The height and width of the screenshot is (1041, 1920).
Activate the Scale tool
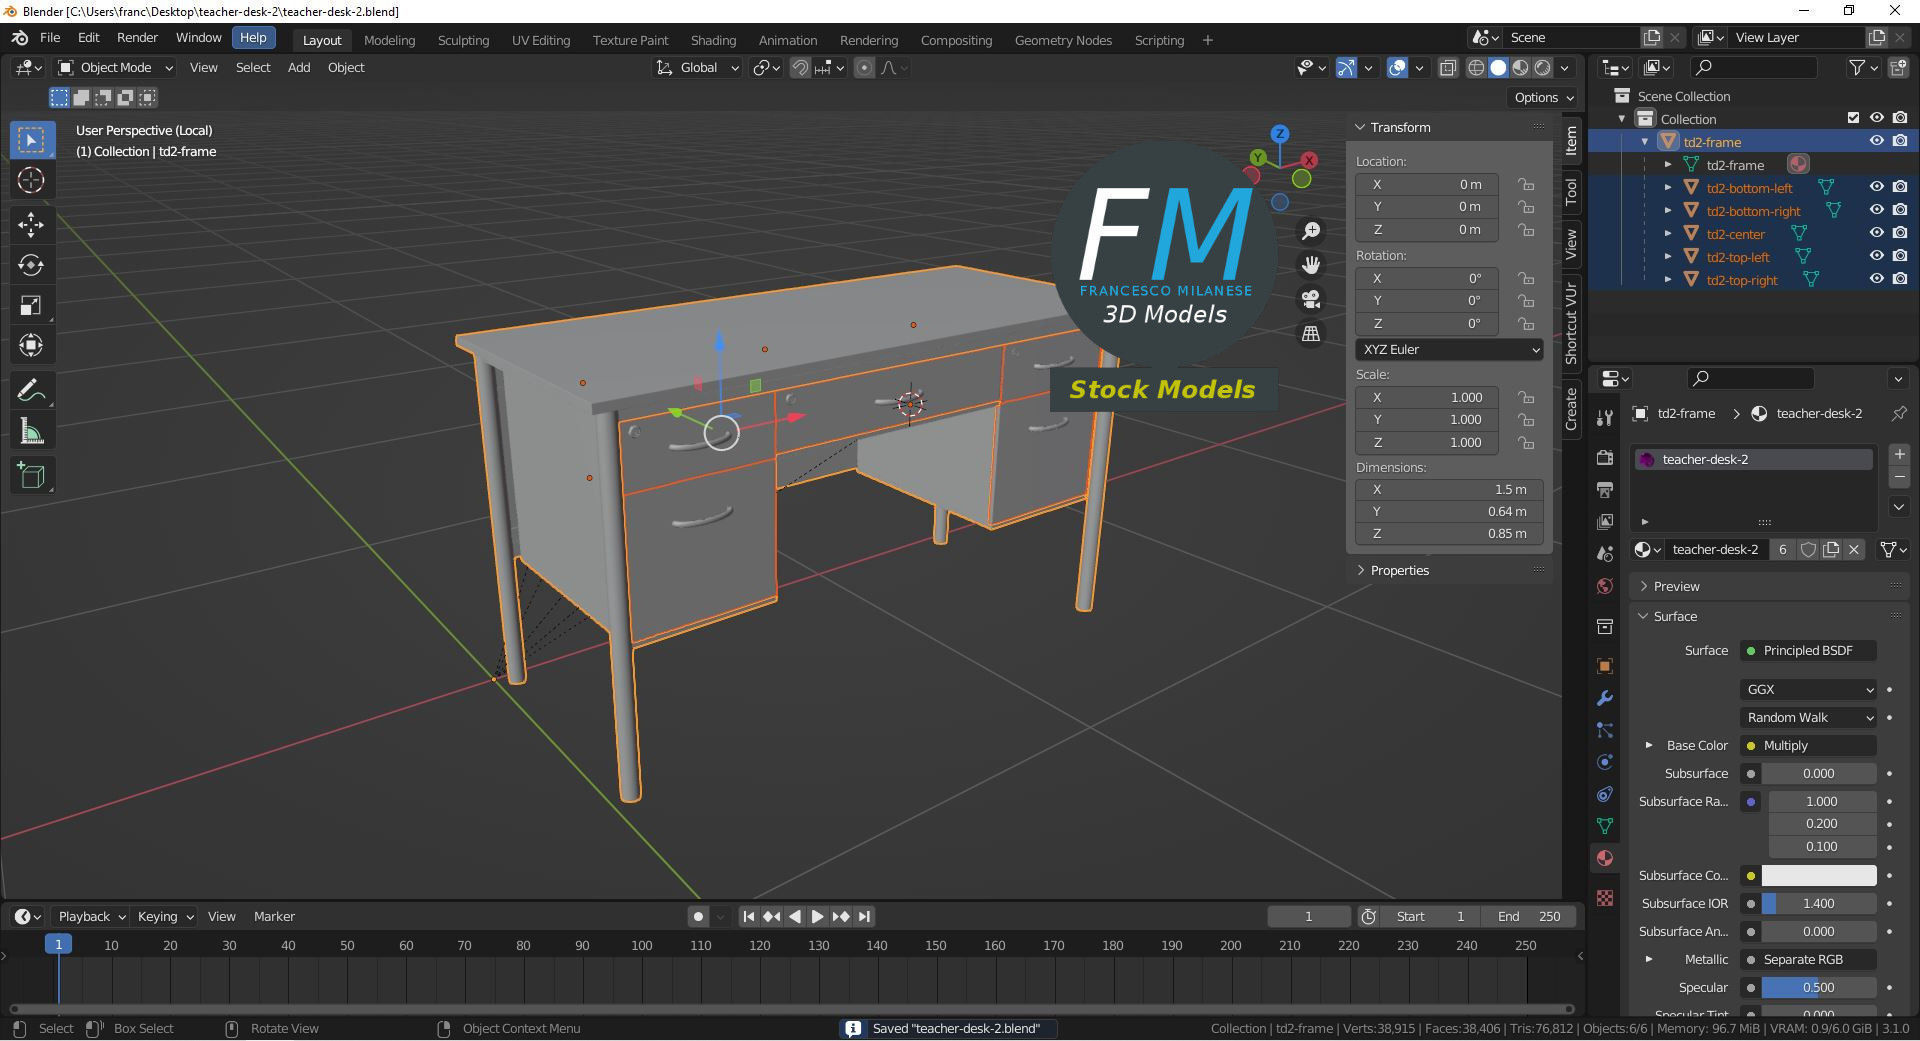[x=31, y=305]
